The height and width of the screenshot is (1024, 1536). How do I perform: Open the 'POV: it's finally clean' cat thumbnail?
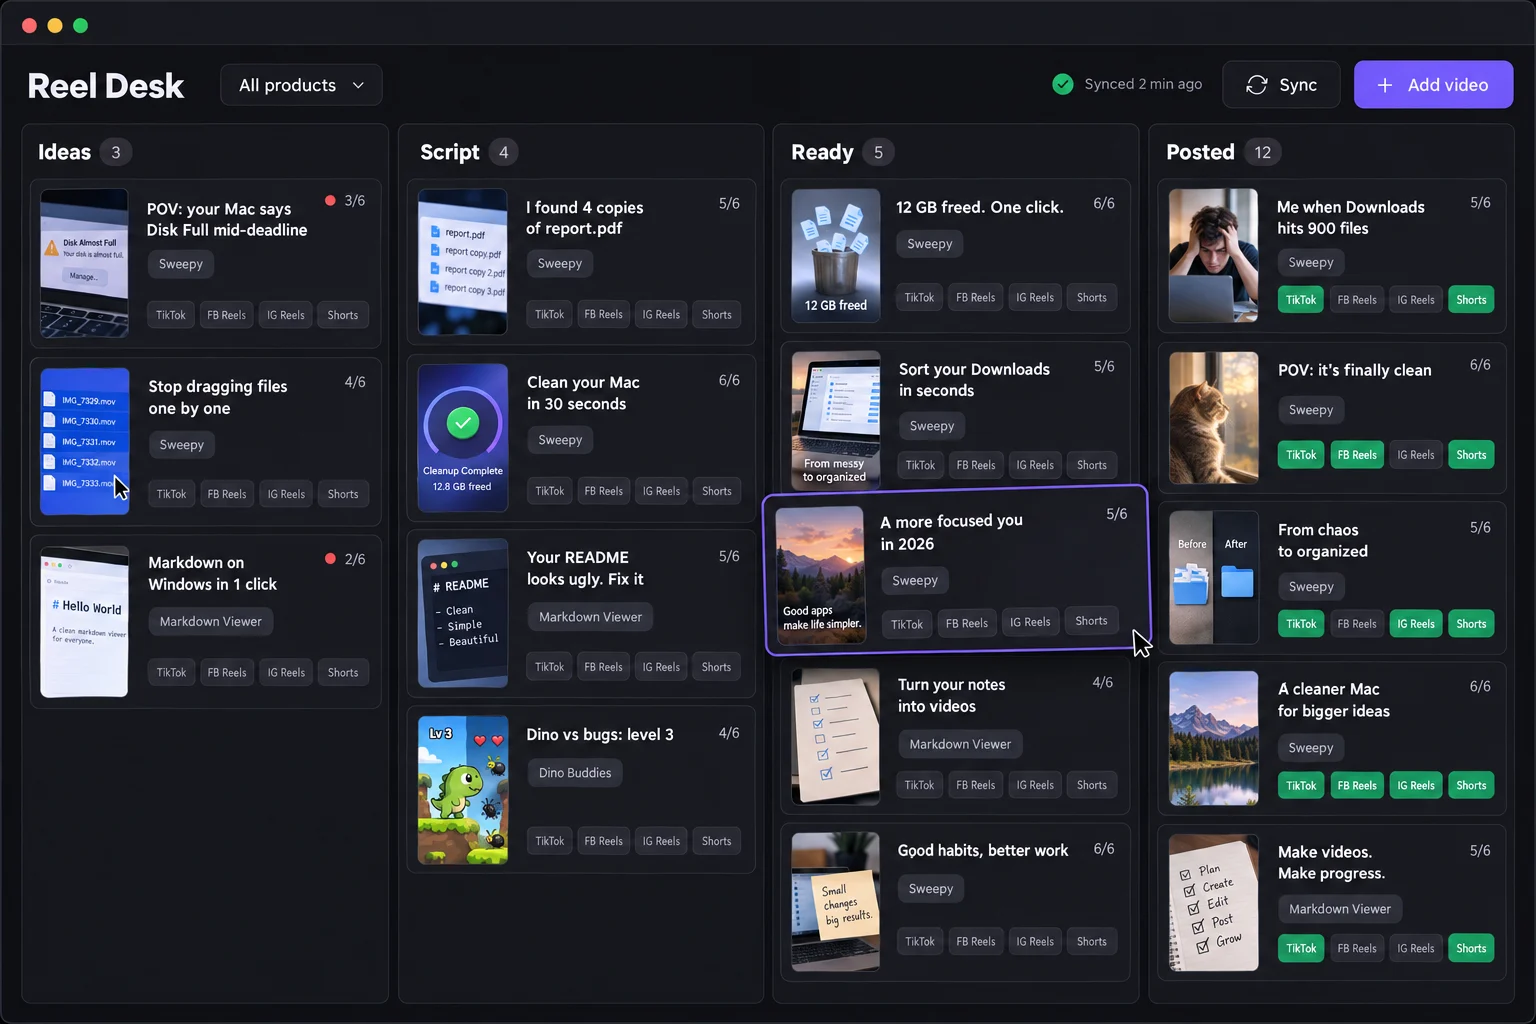point(1214,418)
